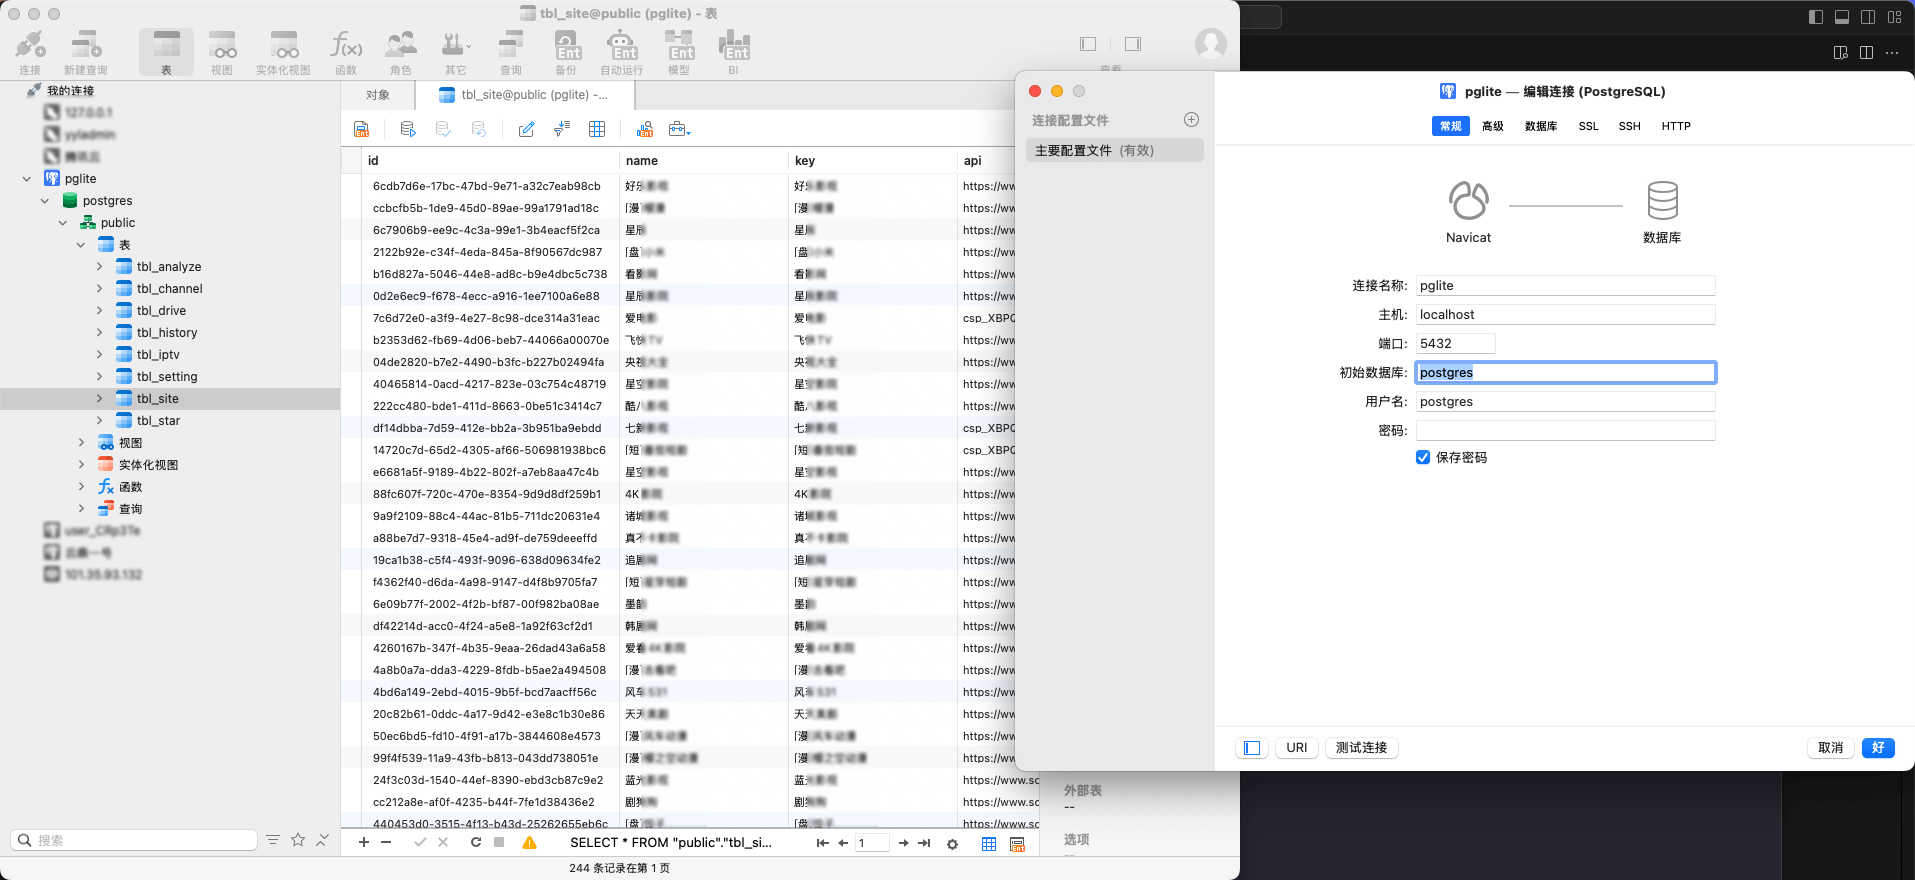Click the 测试连接 button
This screenshot has width=1915, height=880.
point(1361,748)
